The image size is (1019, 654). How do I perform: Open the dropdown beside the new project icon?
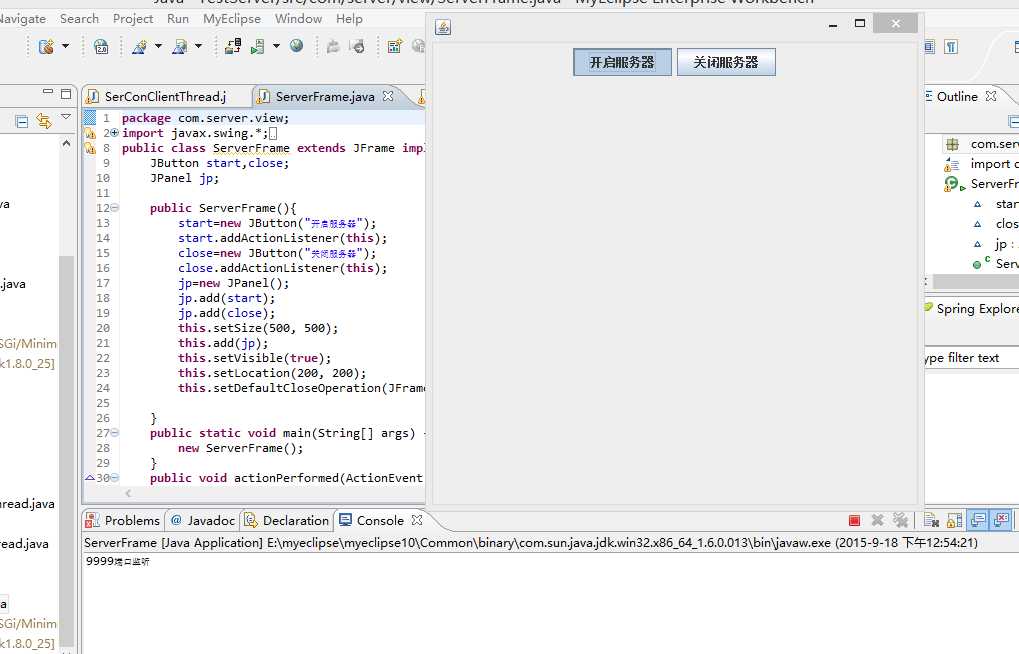(65, 46)
